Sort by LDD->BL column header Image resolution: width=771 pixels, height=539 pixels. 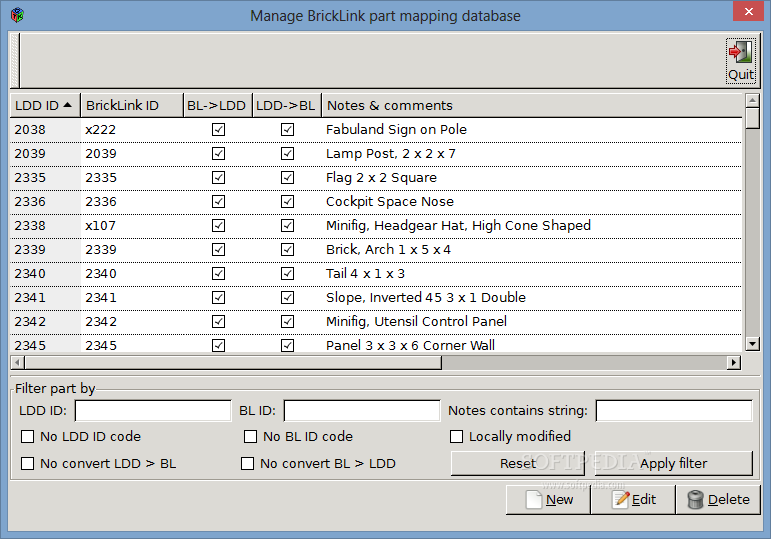(x=287, y=105)
